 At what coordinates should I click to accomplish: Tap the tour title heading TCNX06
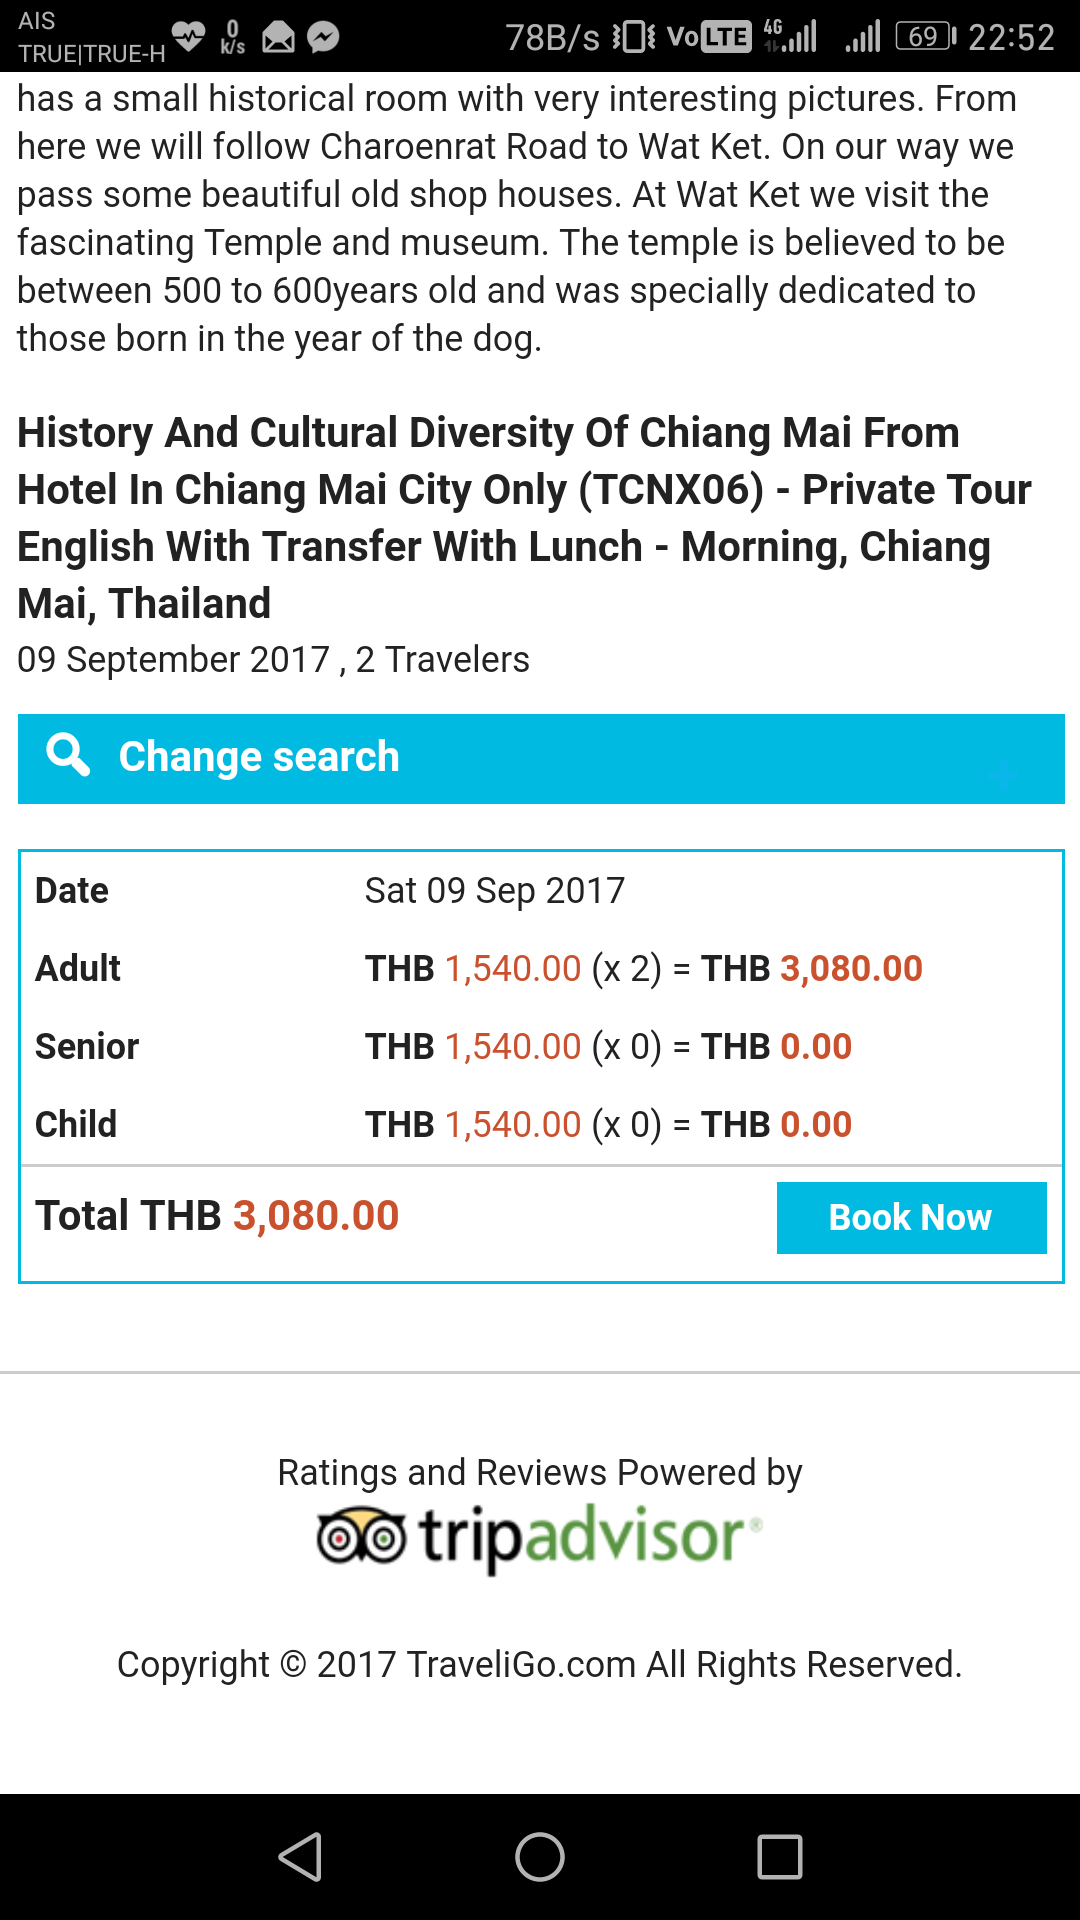(x=523, y=518)
